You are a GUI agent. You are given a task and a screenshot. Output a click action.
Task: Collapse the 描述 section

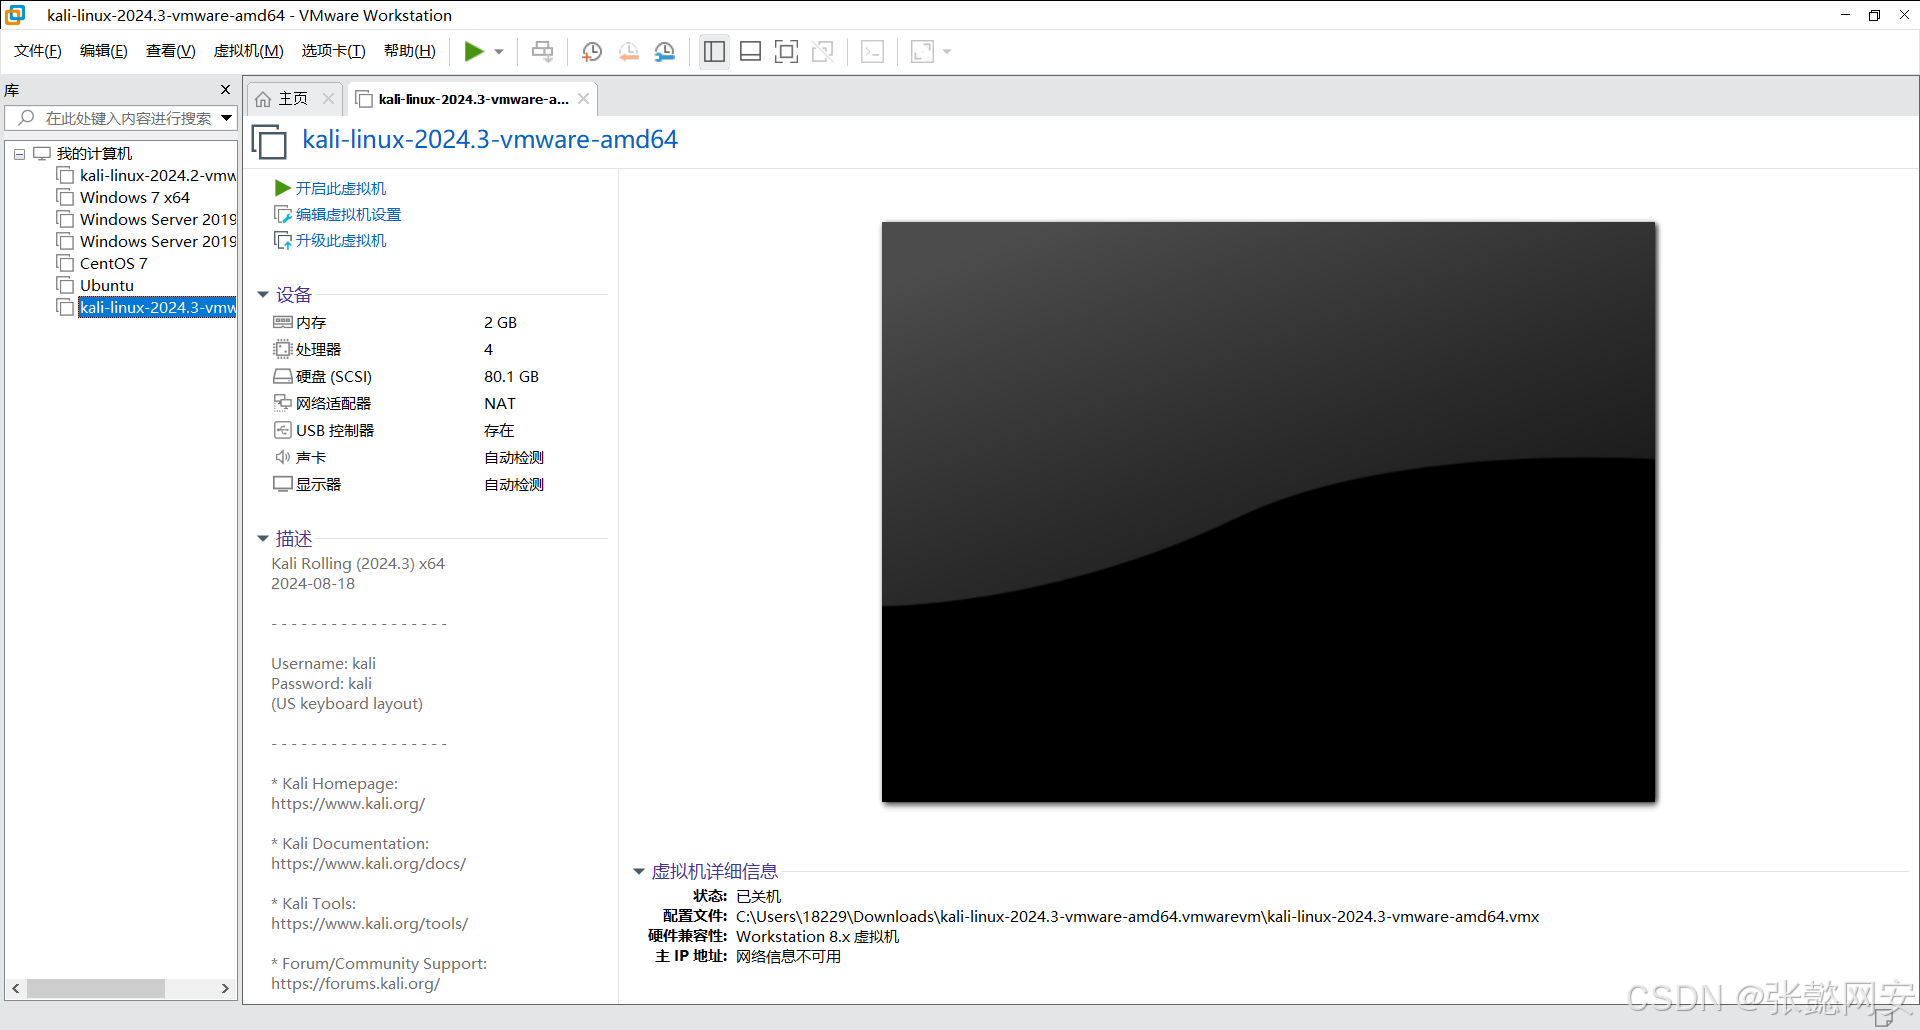pyautogui.click(x=263, y=539)
